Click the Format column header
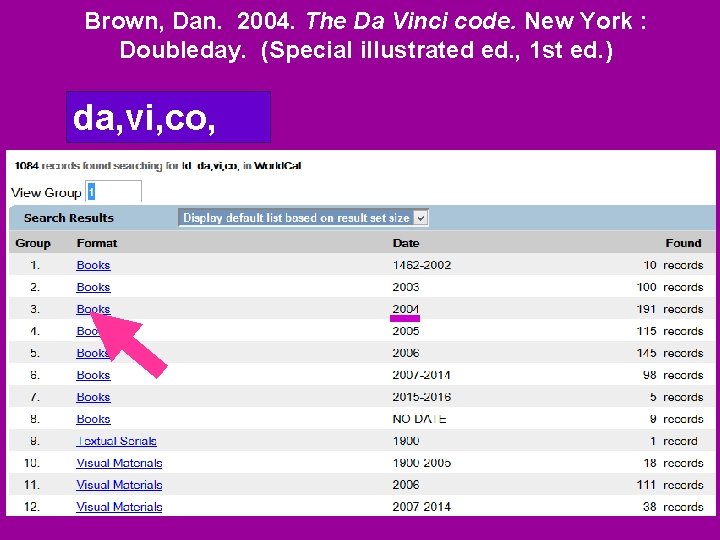Image resolution: width=720 pixels, height=540 pixels. click(97, 243)
